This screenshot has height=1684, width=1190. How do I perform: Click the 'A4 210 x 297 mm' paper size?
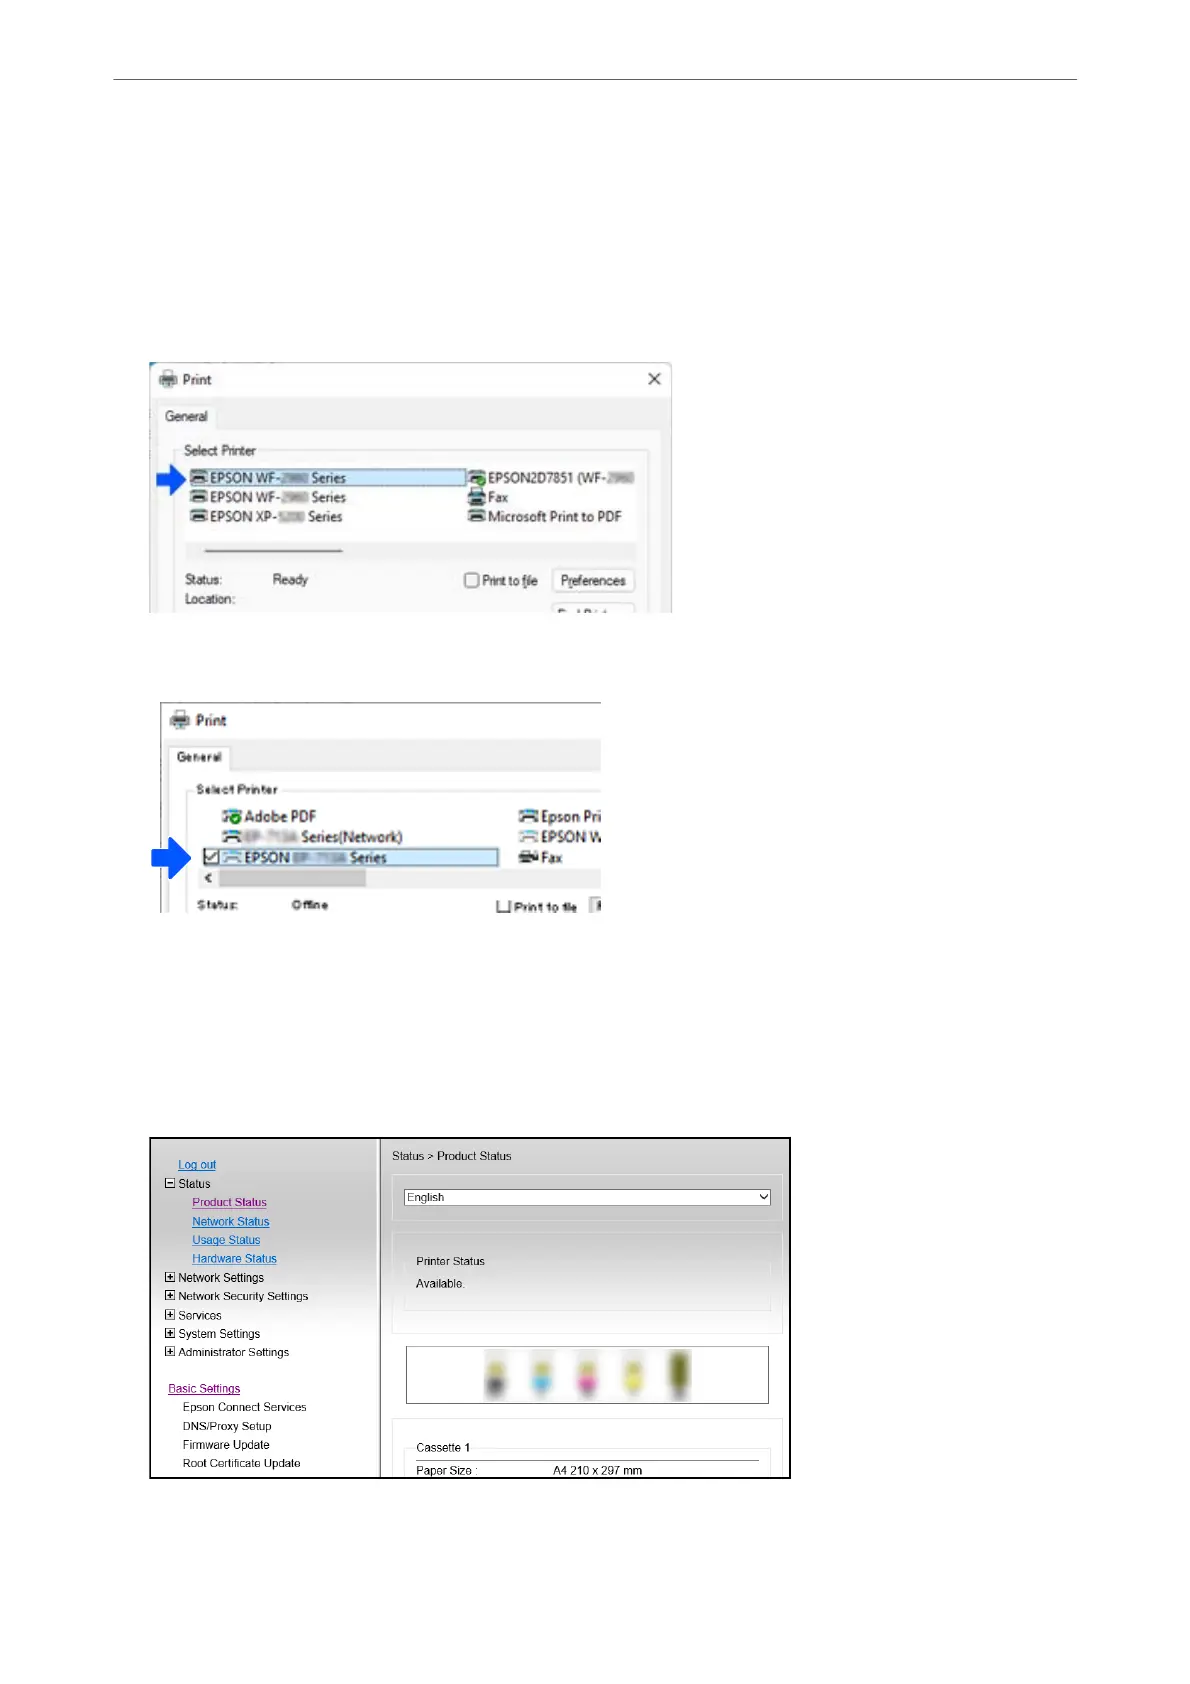coord(598,1471)
